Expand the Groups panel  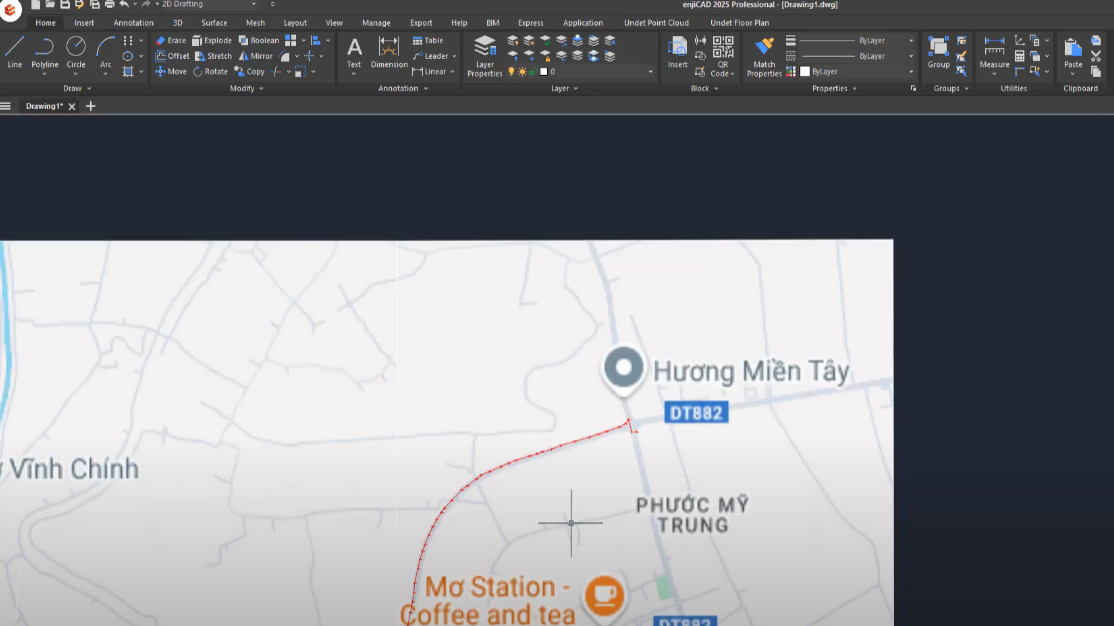[951, 88]
